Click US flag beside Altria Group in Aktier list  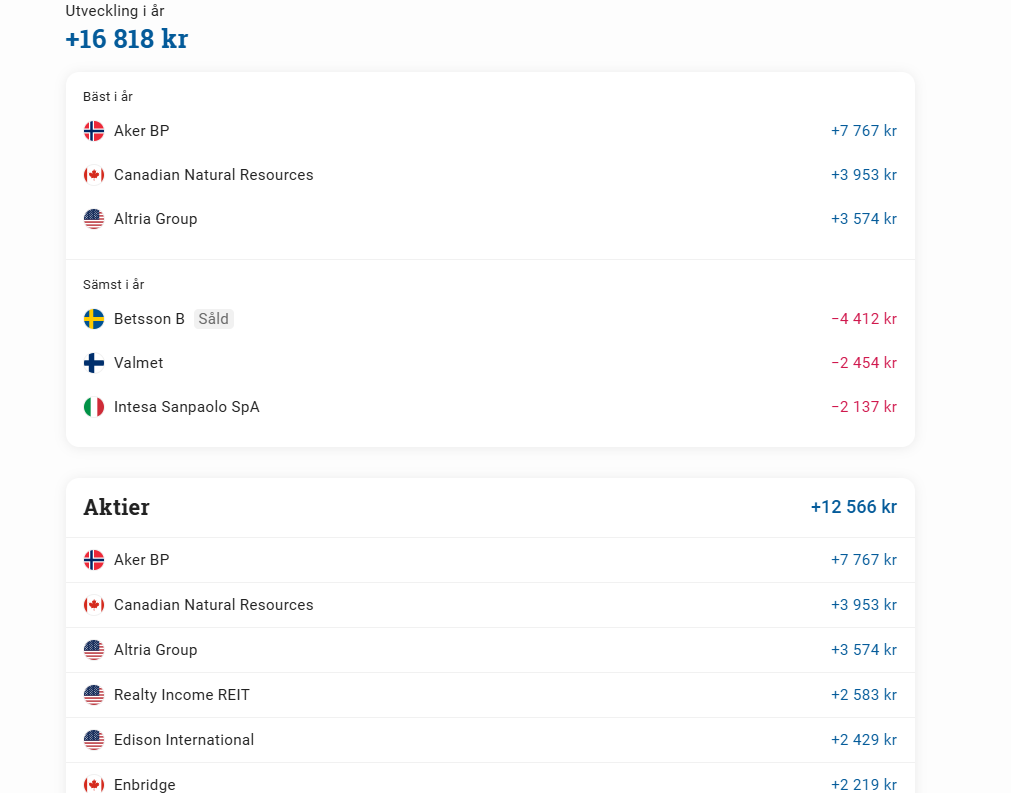[x=93, y=650]
